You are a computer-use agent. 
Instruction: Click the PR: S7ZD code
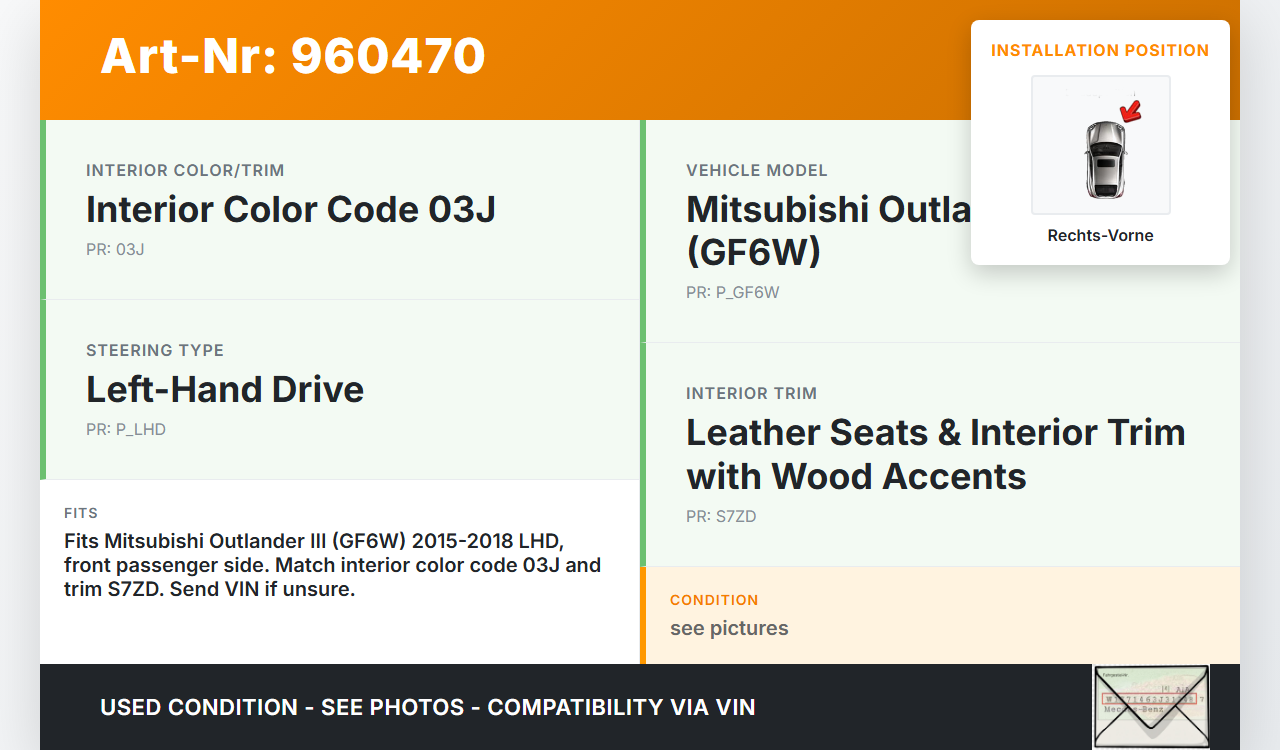click(721, 516)
